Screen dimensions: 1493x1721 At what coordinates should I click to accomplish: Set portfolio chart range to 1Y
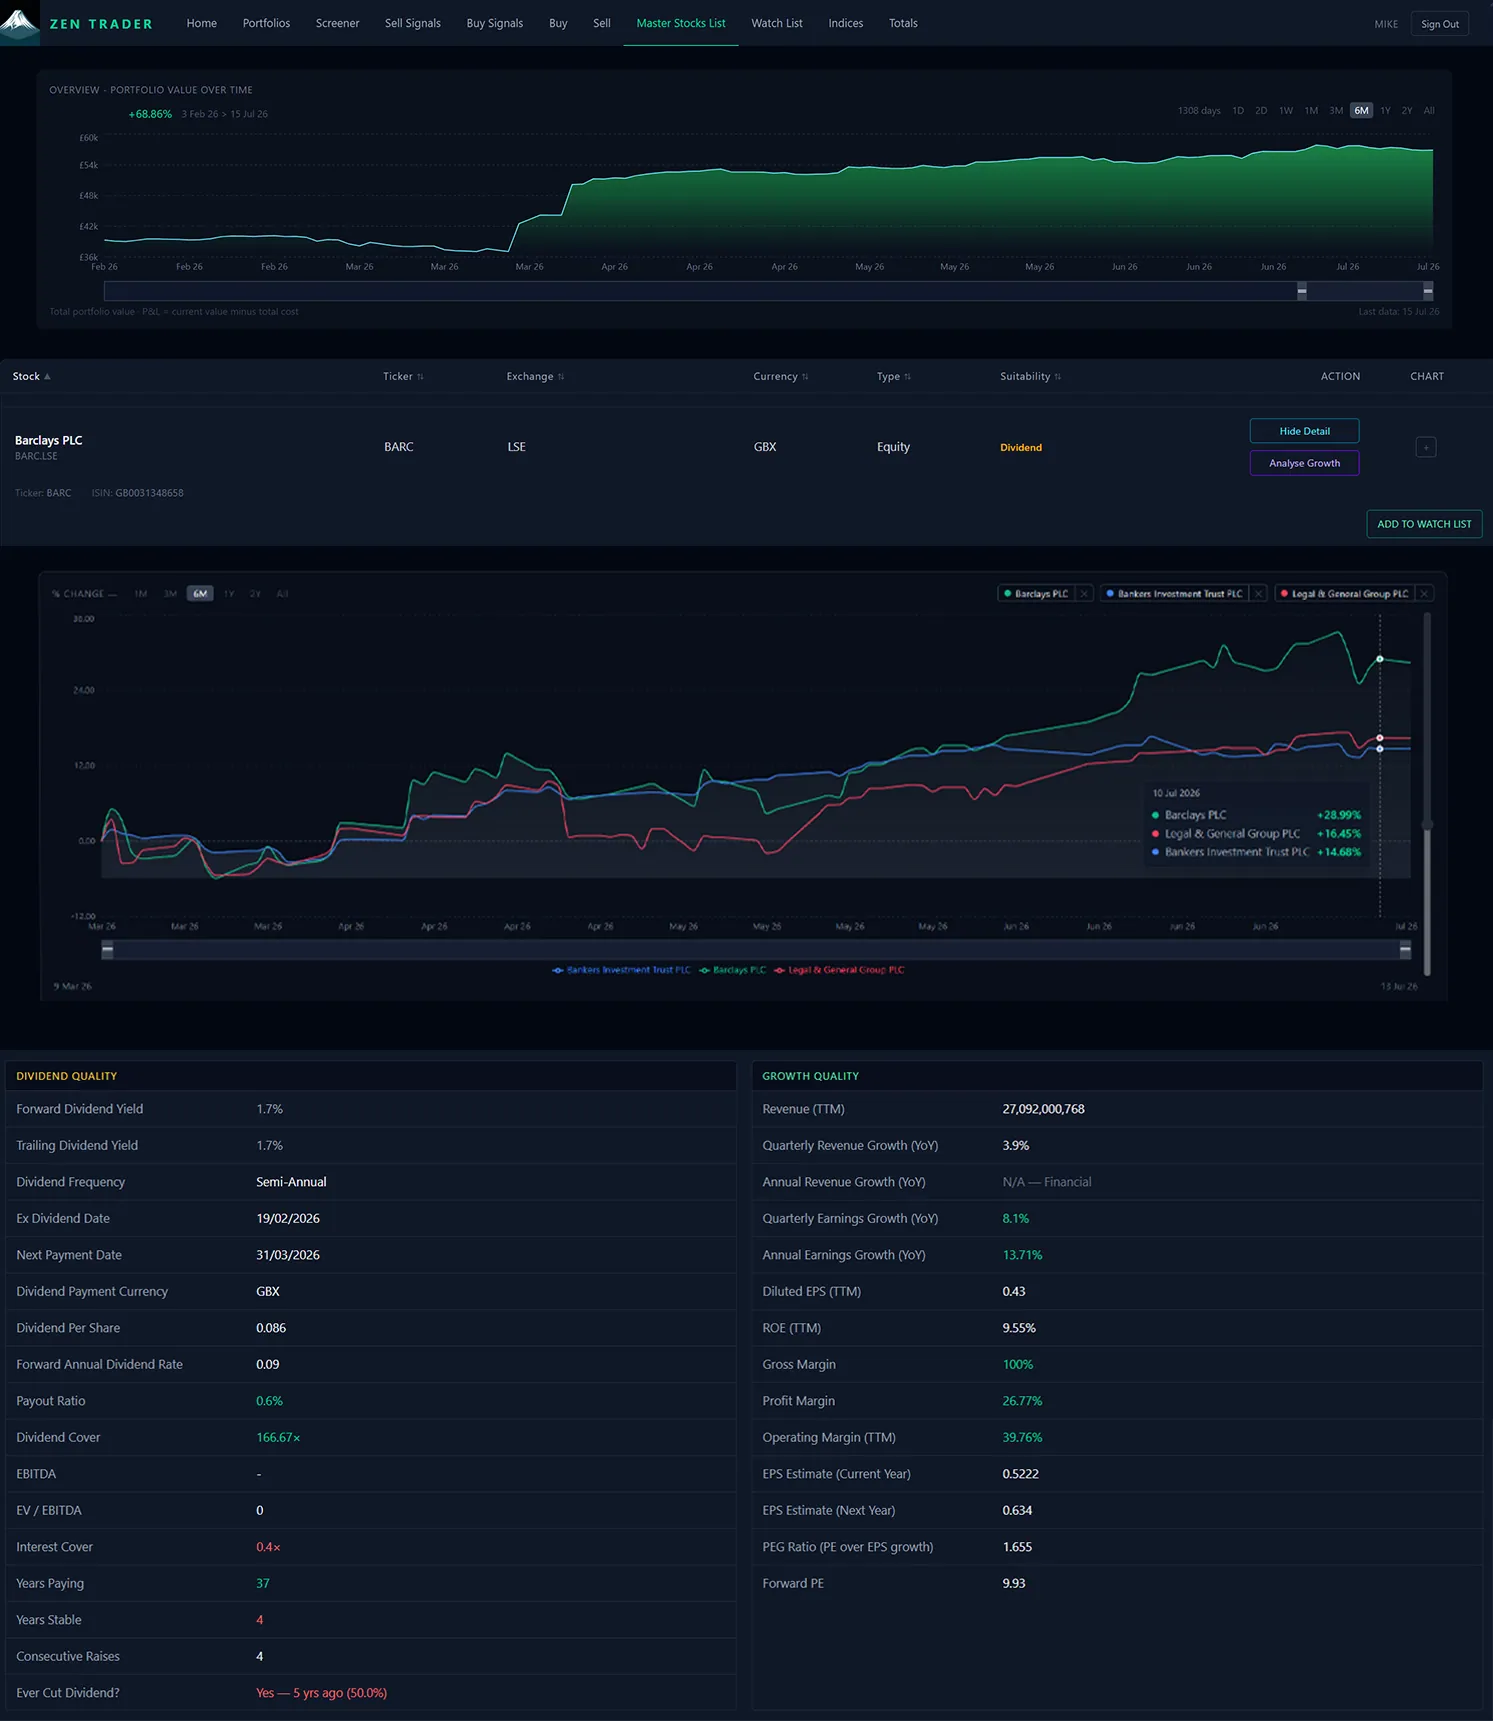(1385, 111)
